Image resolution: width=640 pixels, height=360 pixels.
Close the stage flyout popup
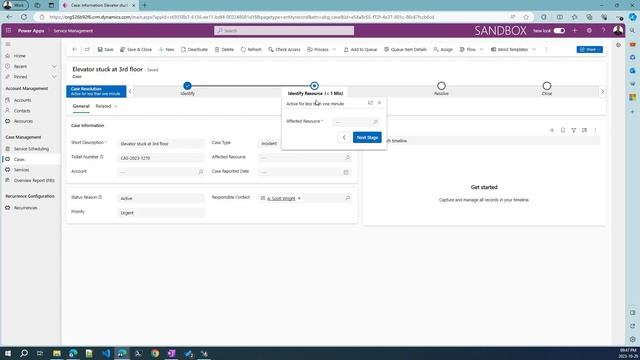coord(380,103)
